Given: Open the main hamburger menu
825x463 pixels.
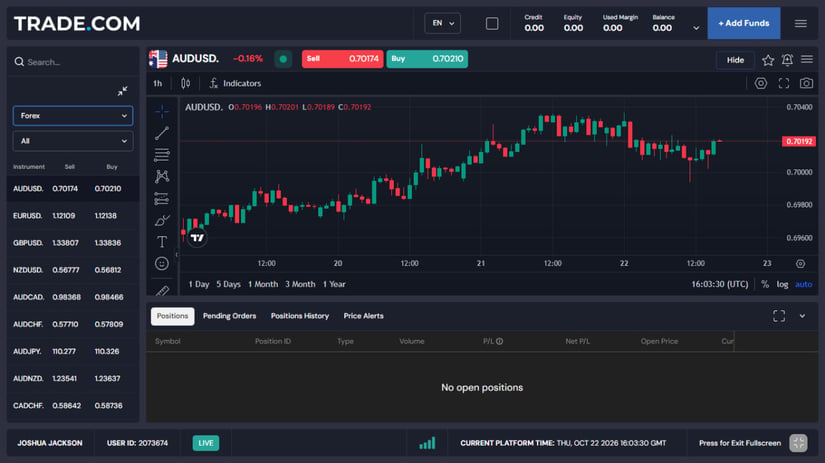Looking at the screenshot, I should (x=800, y=24).
